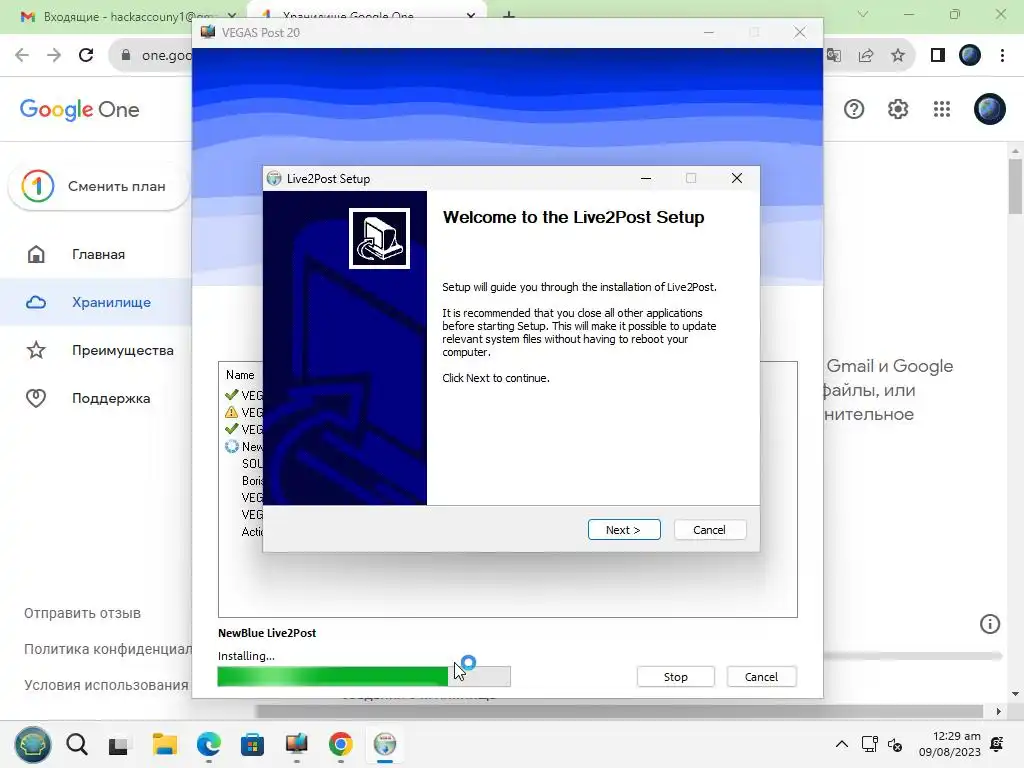
Task: Click the installing progress bar
Action: click(364, 677)
